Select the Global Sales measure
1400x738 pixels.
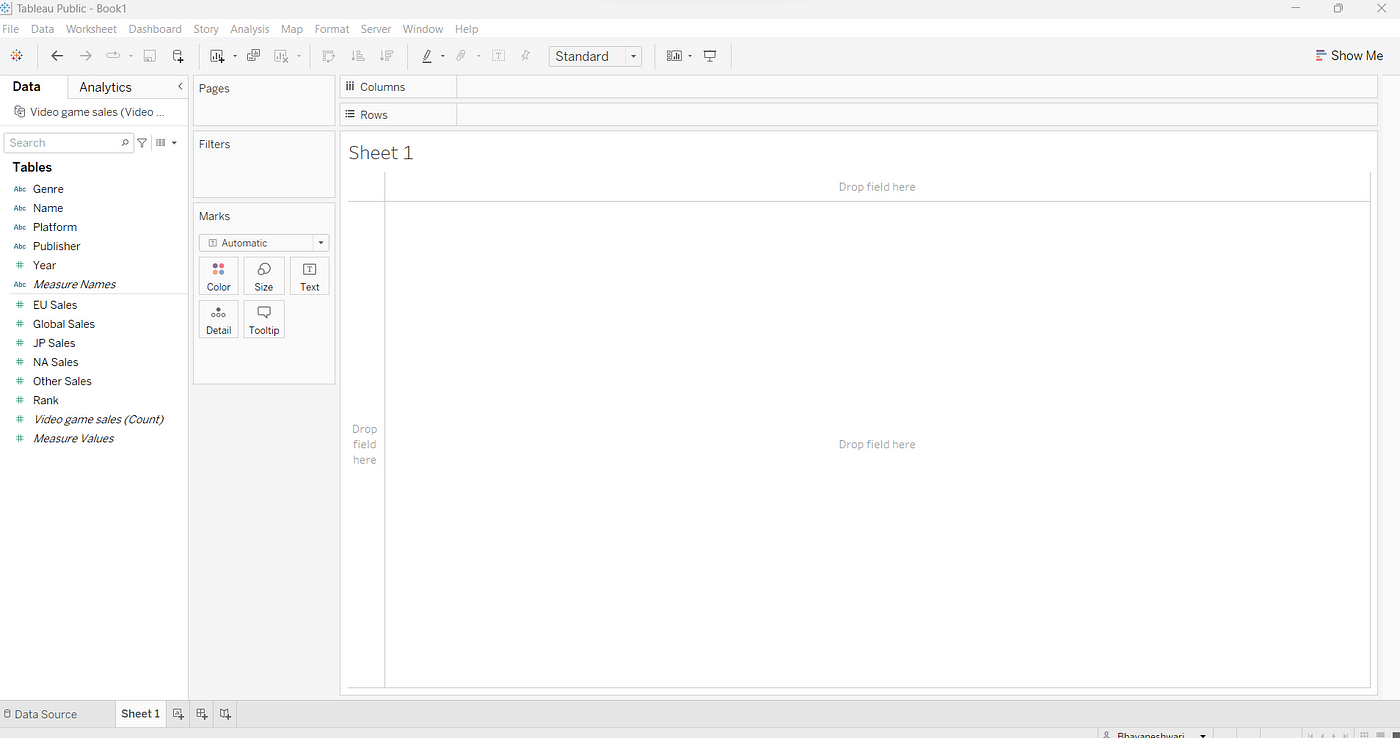64,324
